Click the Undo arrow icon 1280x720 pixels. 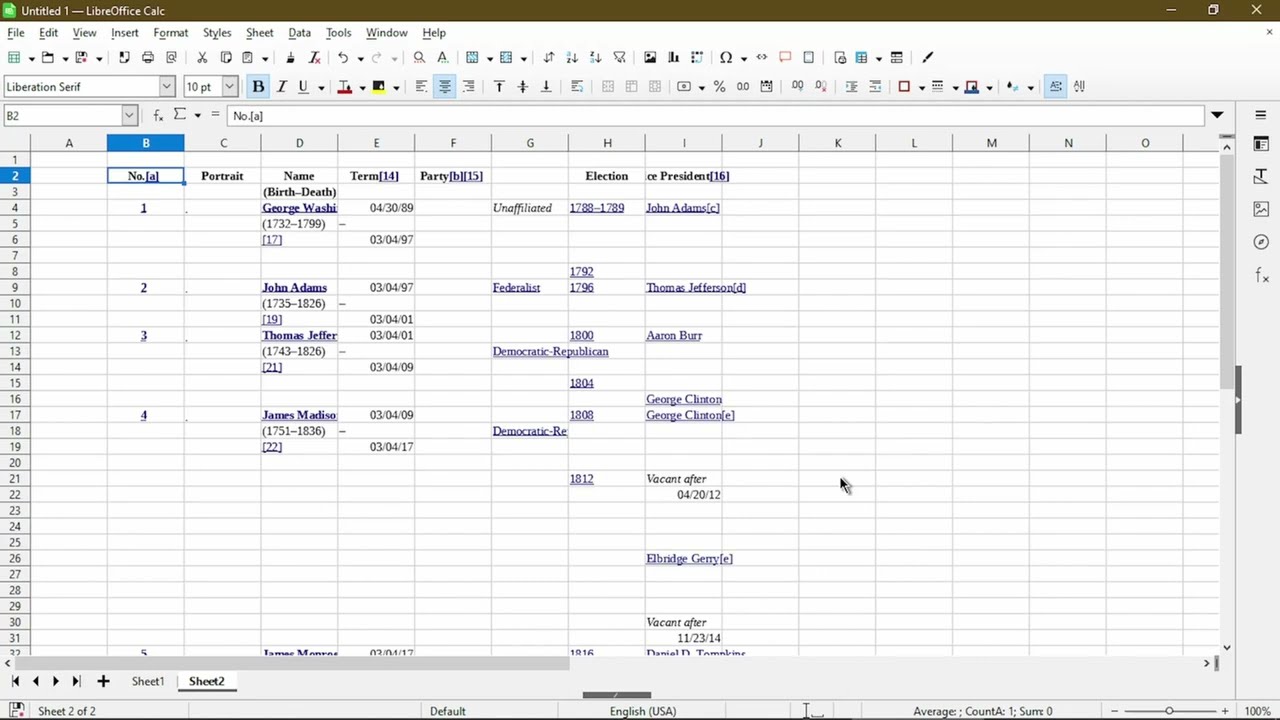[343, 57]
